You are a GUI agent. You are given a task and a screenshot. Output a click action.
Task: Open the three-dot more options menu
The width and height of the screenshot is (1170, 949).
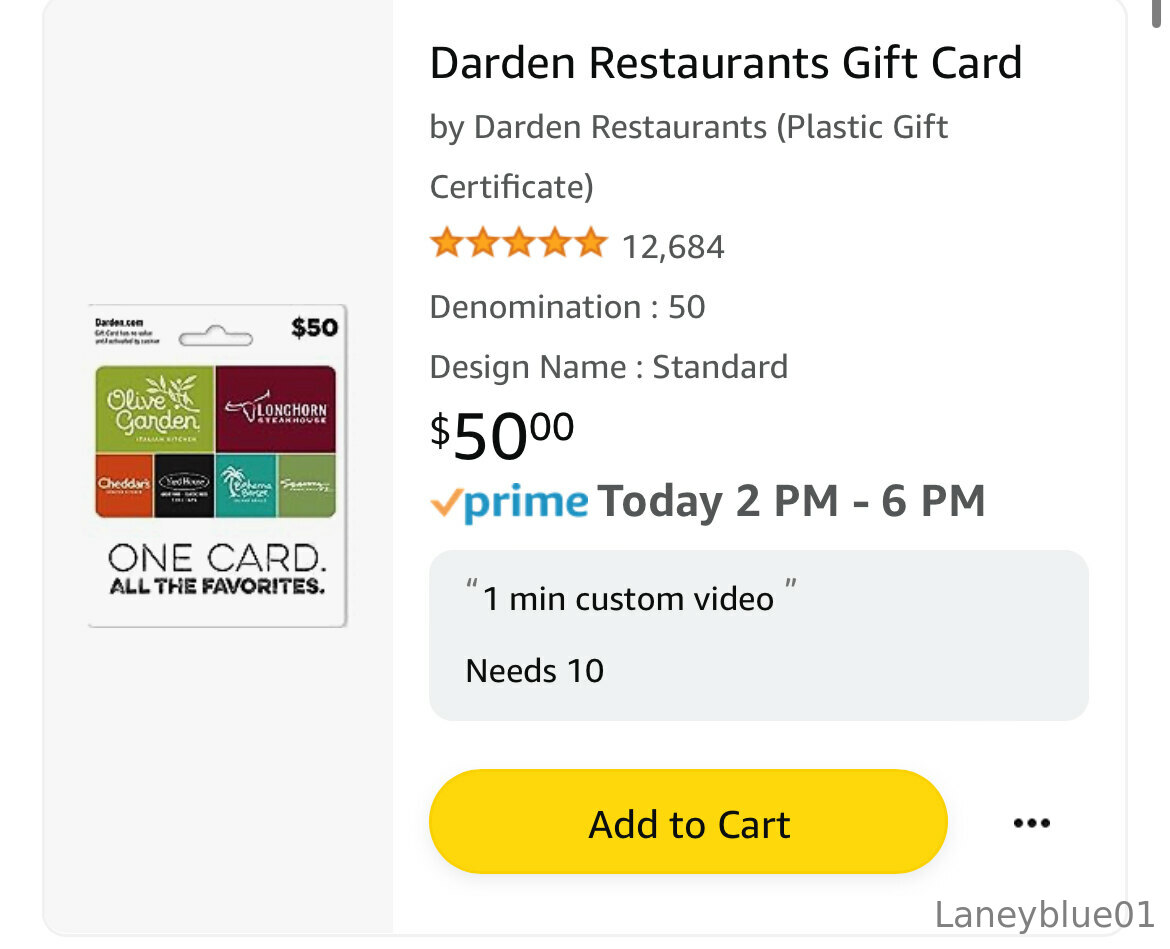(x=1032, y=823)
